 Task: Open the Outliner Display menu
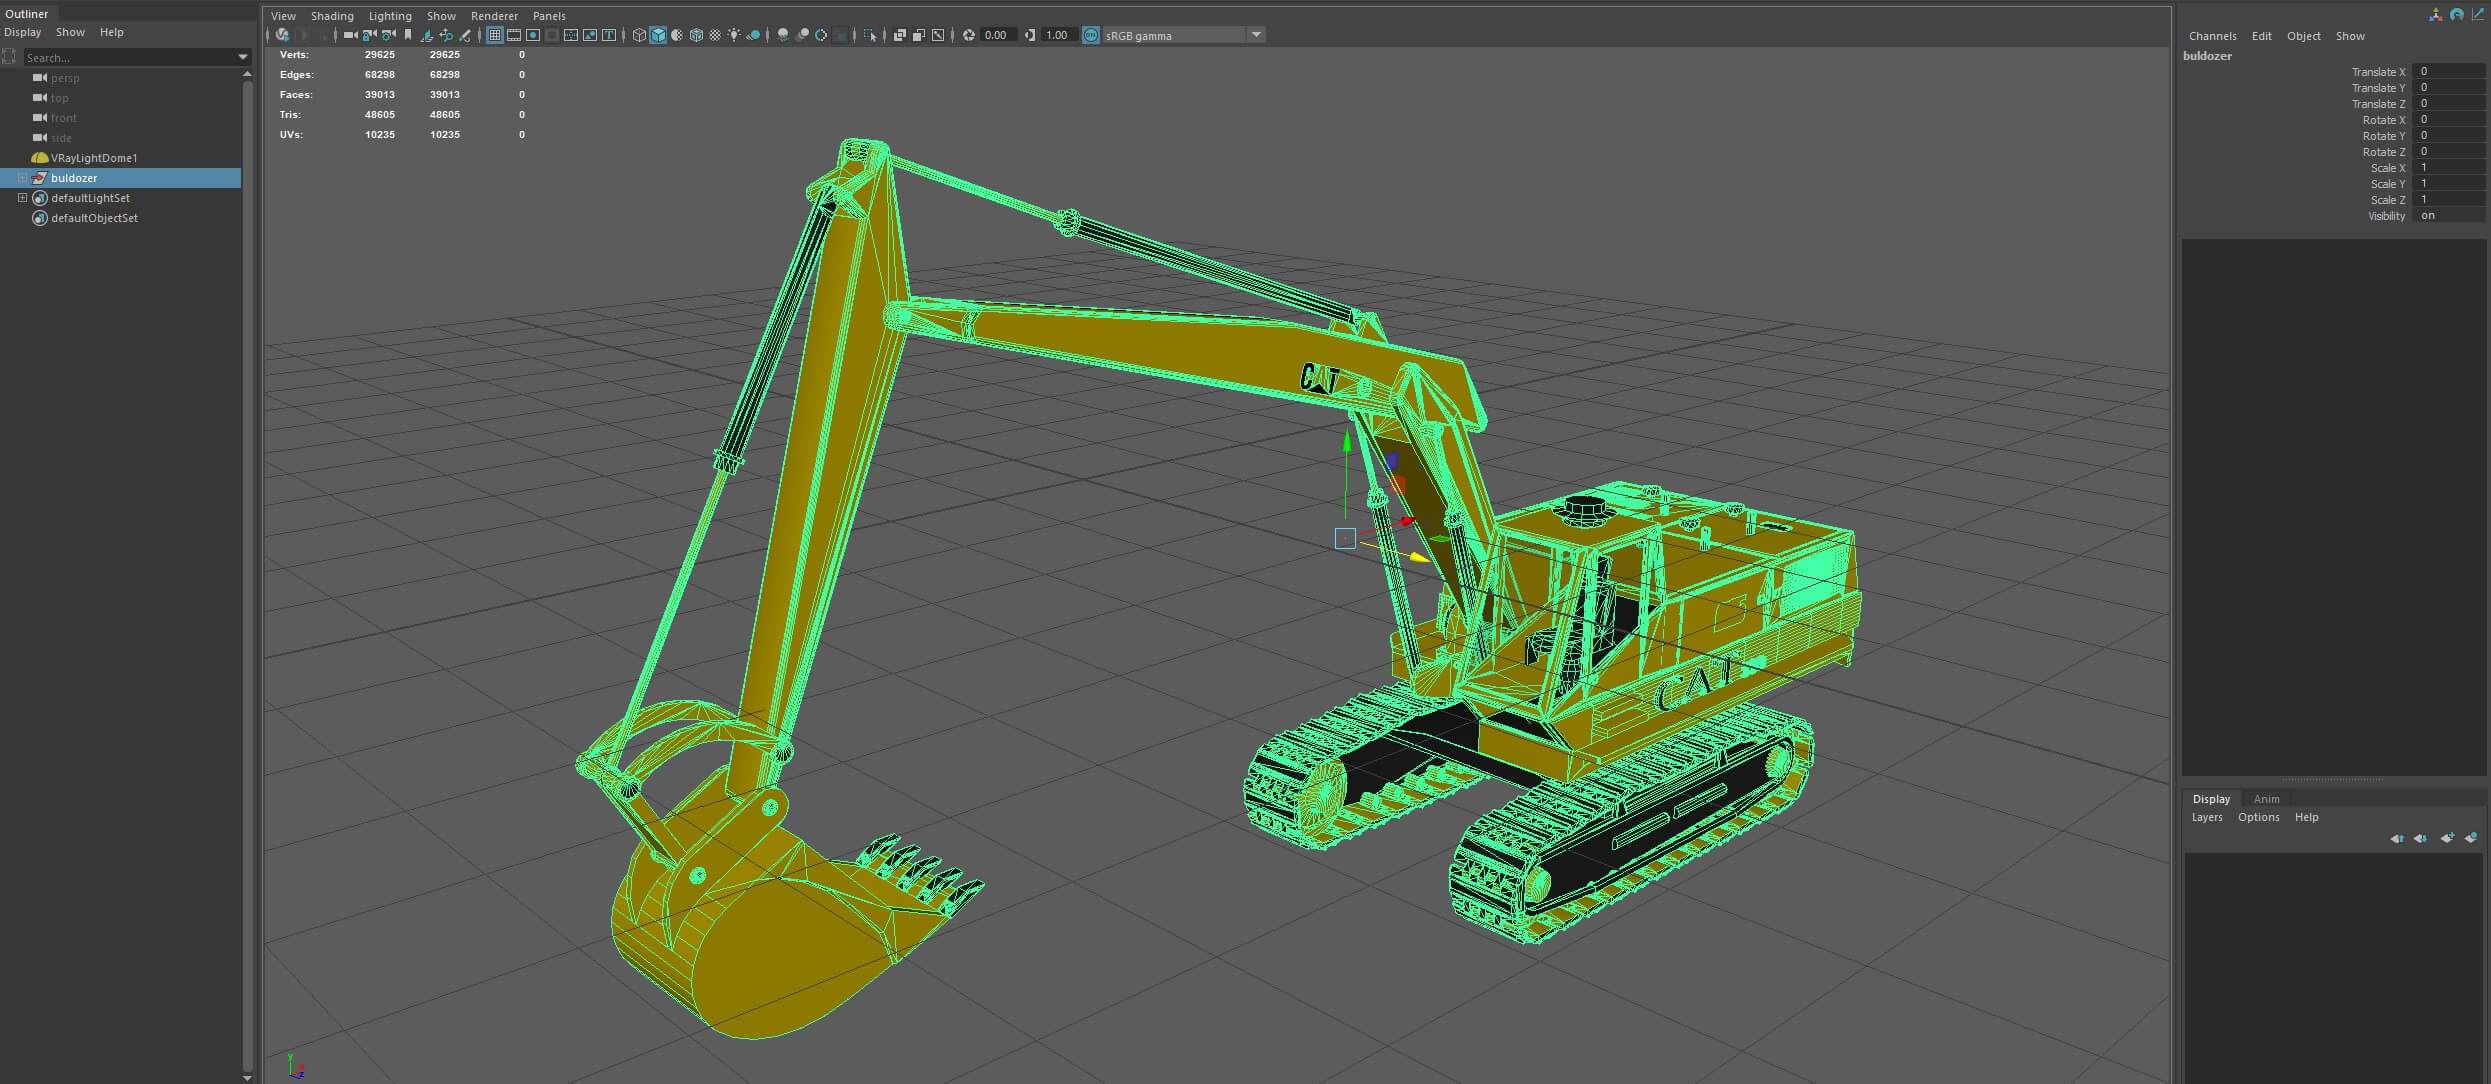click(23, 32)
